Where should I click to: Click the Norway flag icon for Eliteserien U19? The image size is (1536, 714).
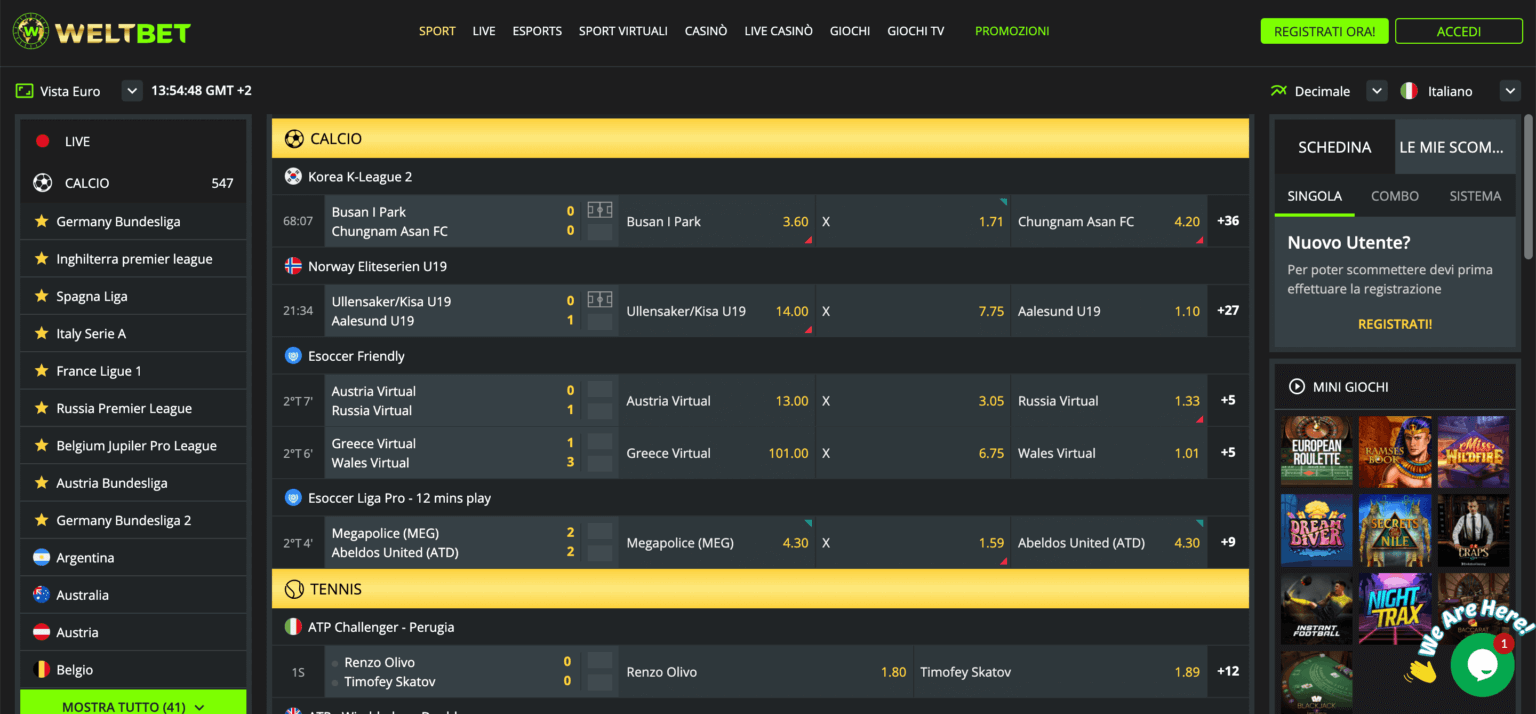293,266
